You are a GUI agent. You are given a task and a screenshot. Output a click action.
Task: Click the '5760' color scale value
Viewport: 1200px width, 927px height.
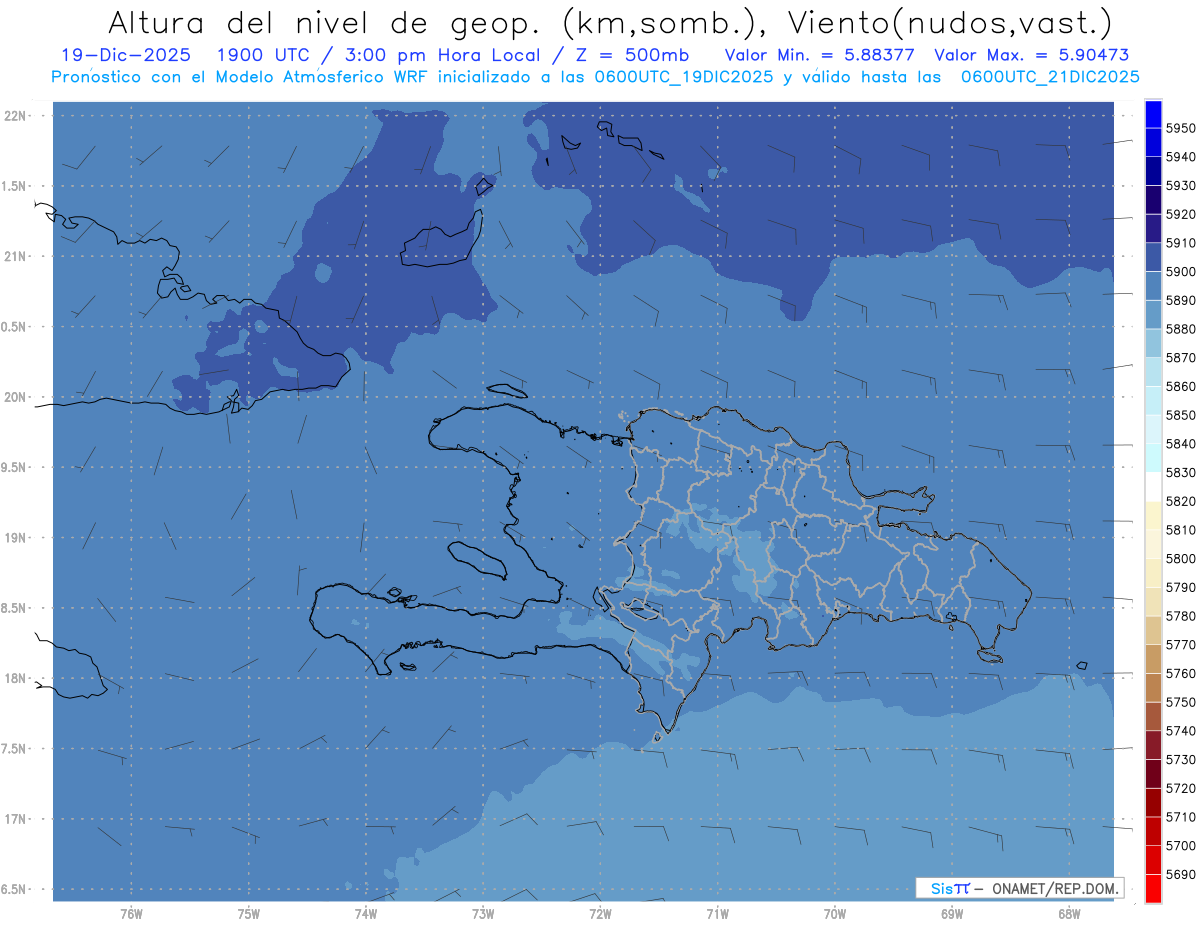pyautogui.click(x=1180, y=674)
